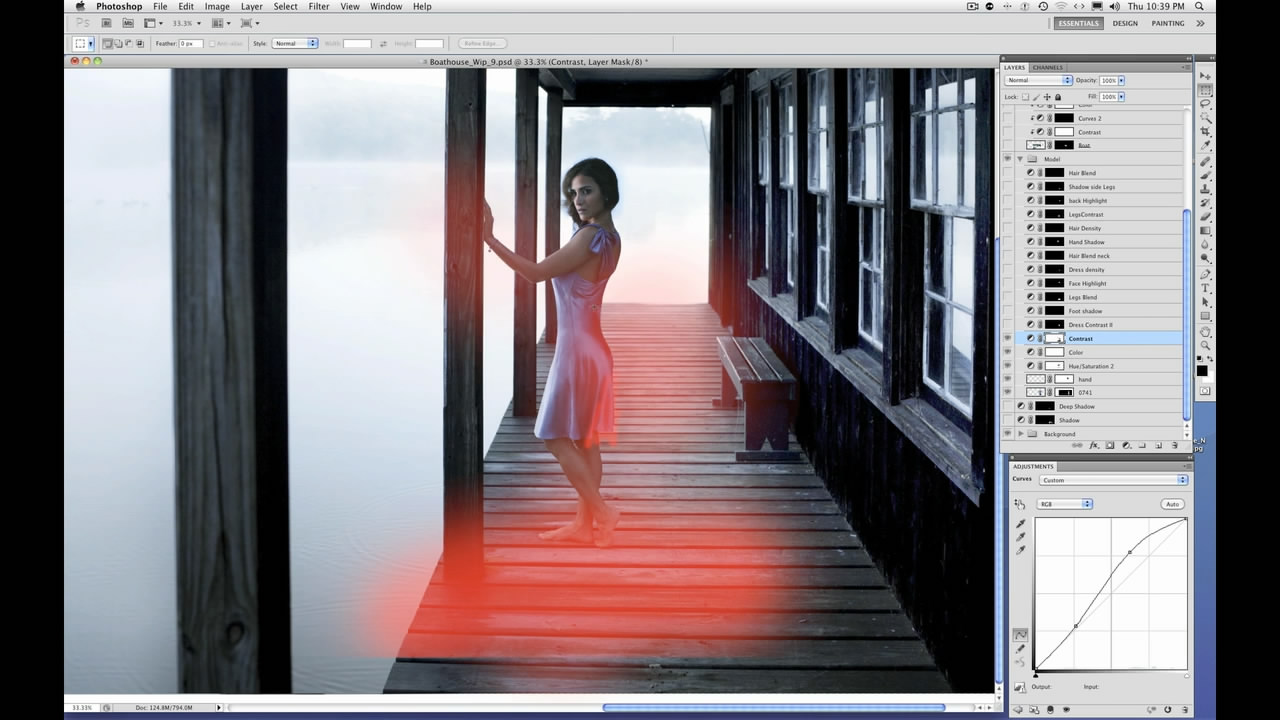Switch to the Design workspace
Viewport: 1280px width, 720px height.
click(x=1125, y=23)
